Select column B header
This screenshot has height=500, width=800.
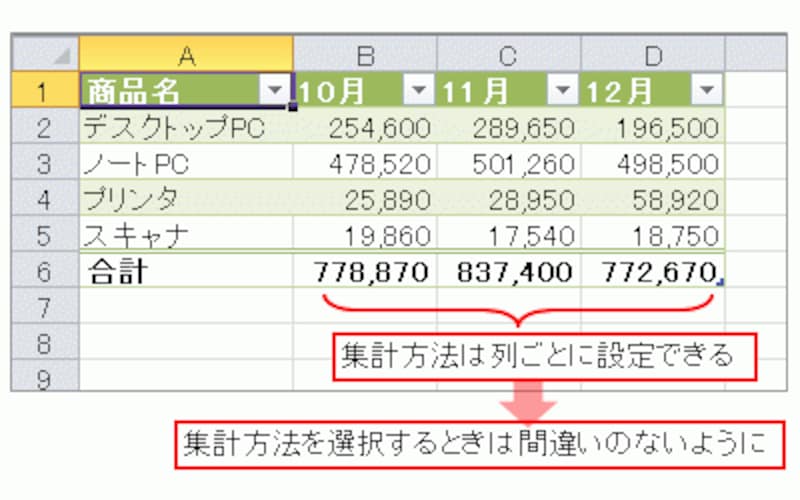(365, 54)
